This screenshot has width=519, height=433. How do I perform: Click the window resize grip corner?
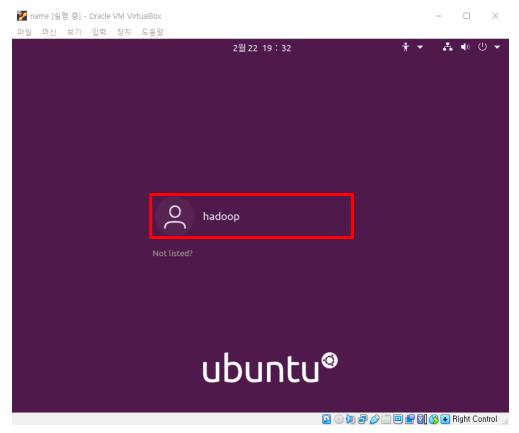(505, 422)
